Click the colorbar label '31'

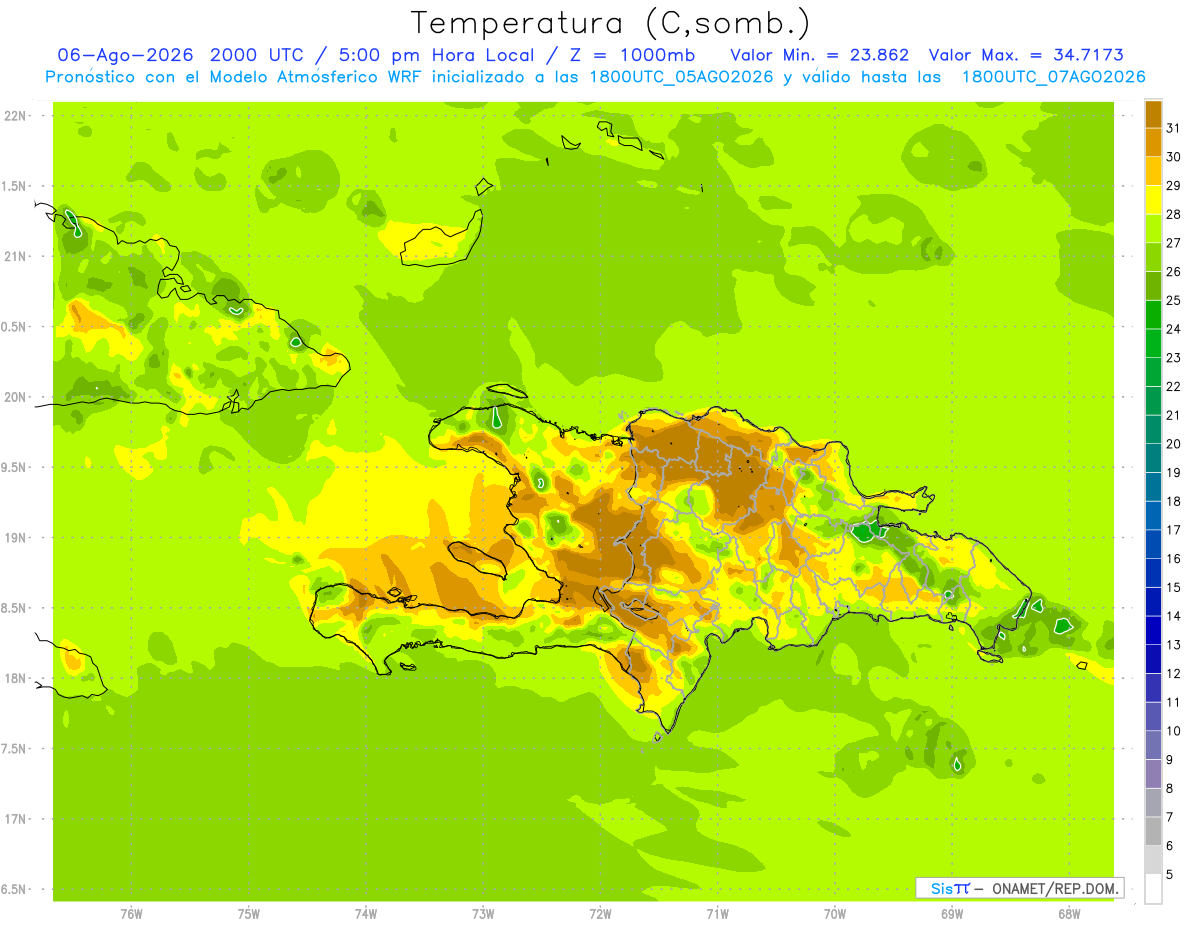click(x=1174, y=128)
